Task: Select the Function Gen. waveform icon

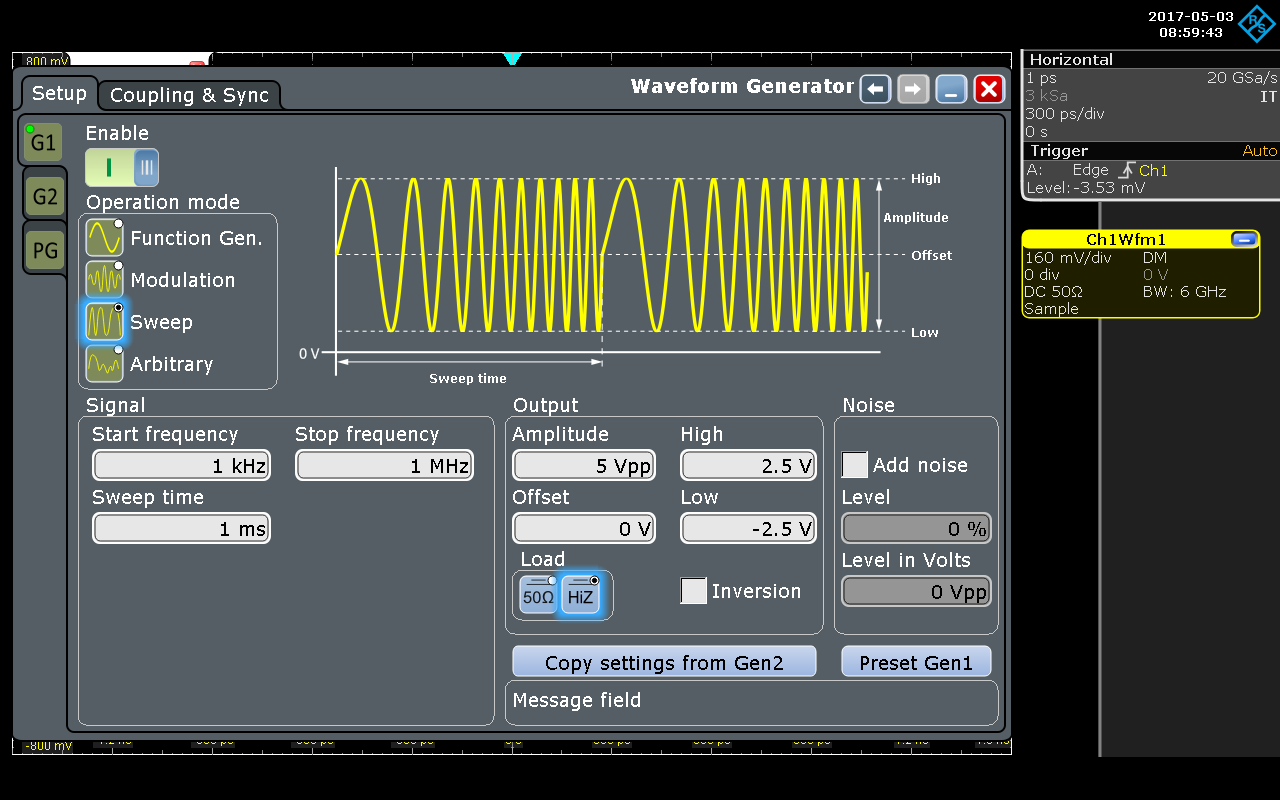Action: tap(104, 238)
